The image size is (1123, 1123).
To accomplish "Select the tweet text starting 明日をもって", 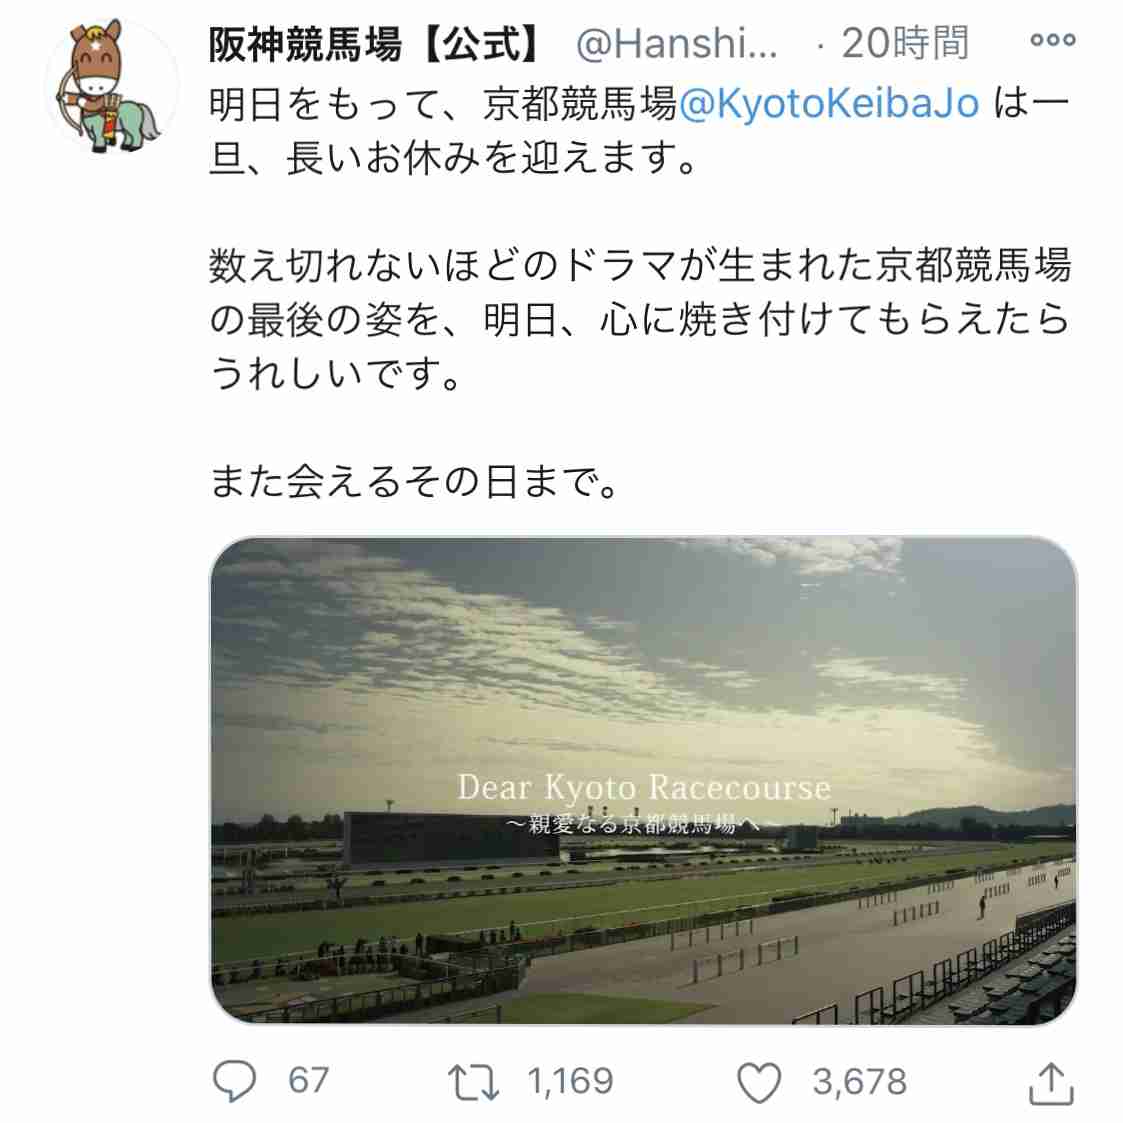I will [639, 130].
